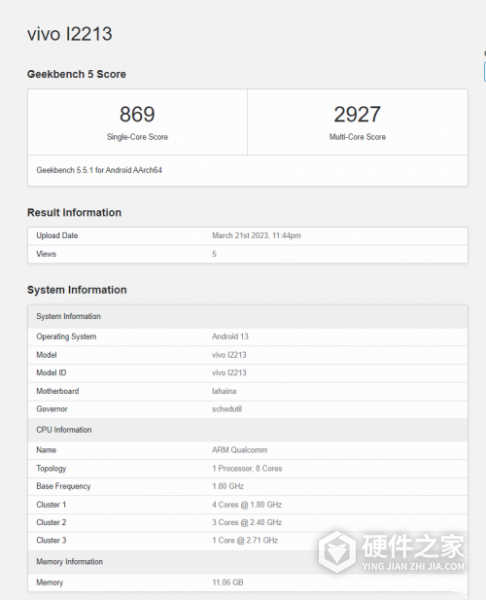The image size is (486, 600).
Task: Click the 'System Information' table header row
Action: pos(247,316)
